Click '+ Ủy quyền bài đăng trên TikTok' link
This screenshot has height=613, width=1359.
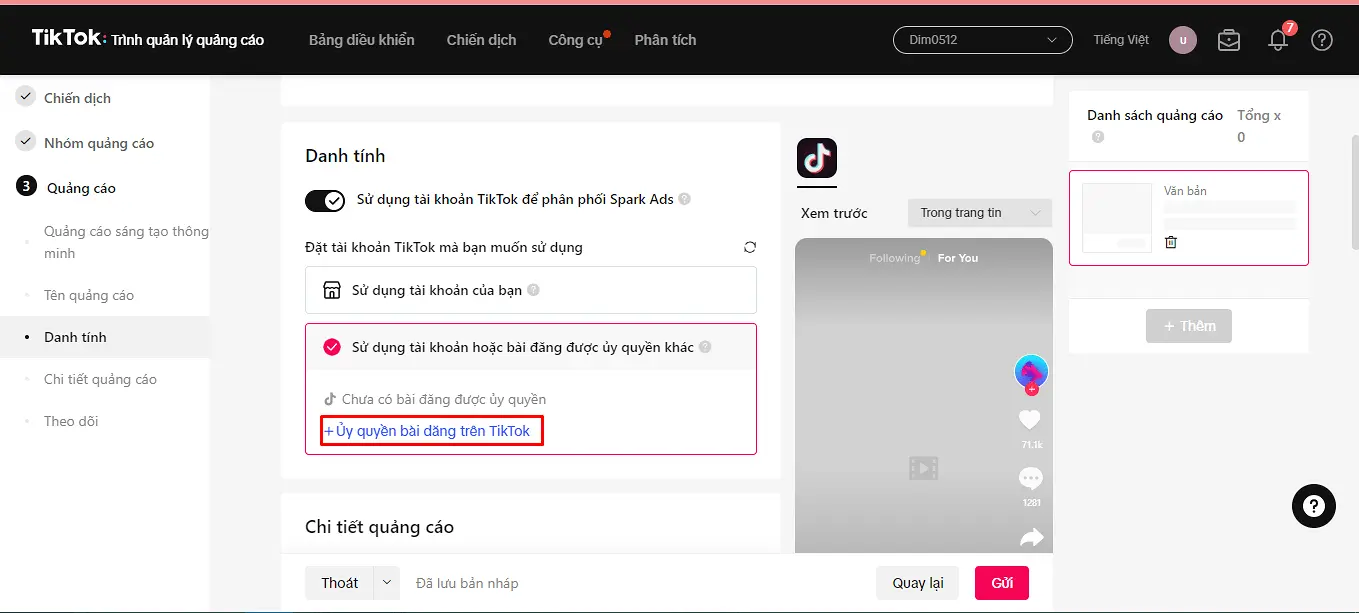[x=427, y=431]
